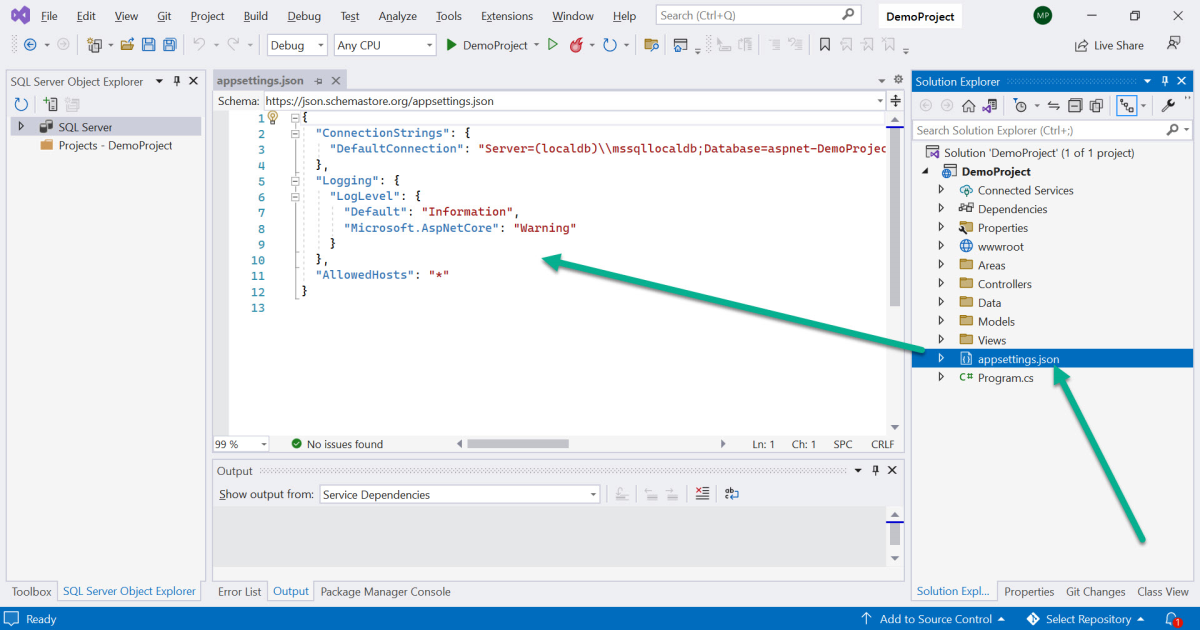Expand the SQL Server tree node

click(21, 127)
